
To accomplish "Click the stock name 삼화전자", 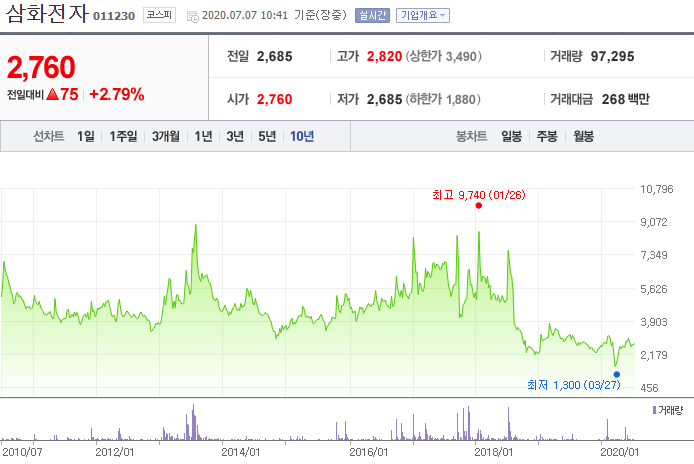I will (x=47, y=14).
